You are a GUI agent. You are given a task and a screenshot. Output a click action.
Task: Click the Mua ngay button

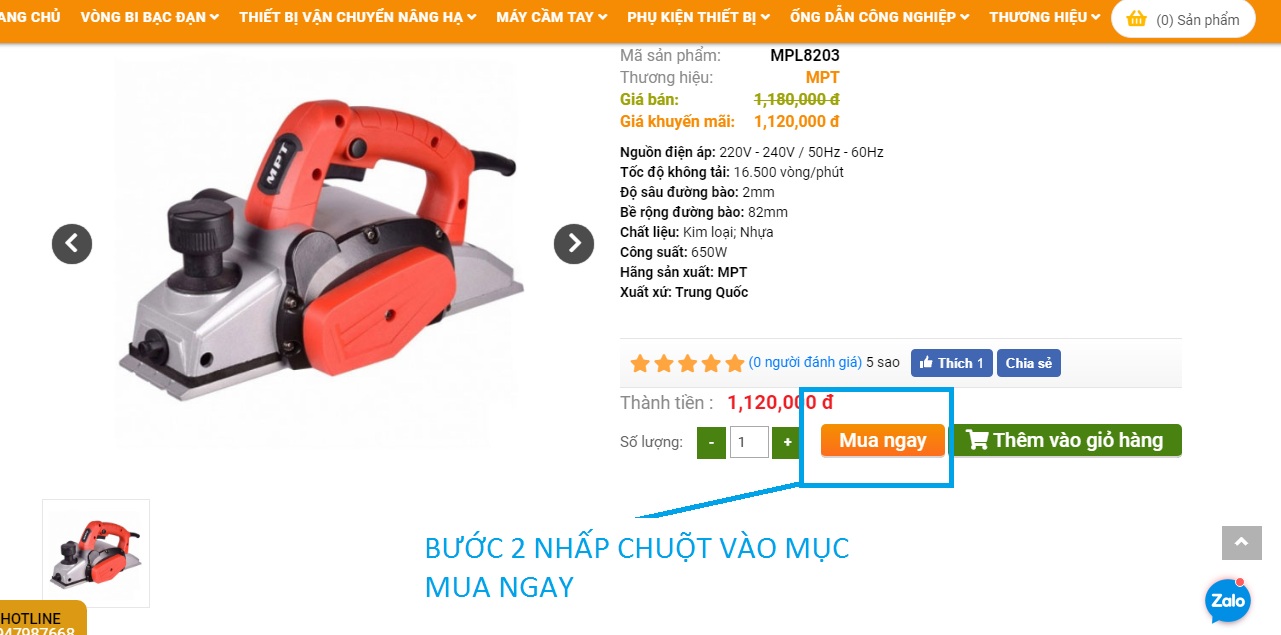click(x=883, y=440)
